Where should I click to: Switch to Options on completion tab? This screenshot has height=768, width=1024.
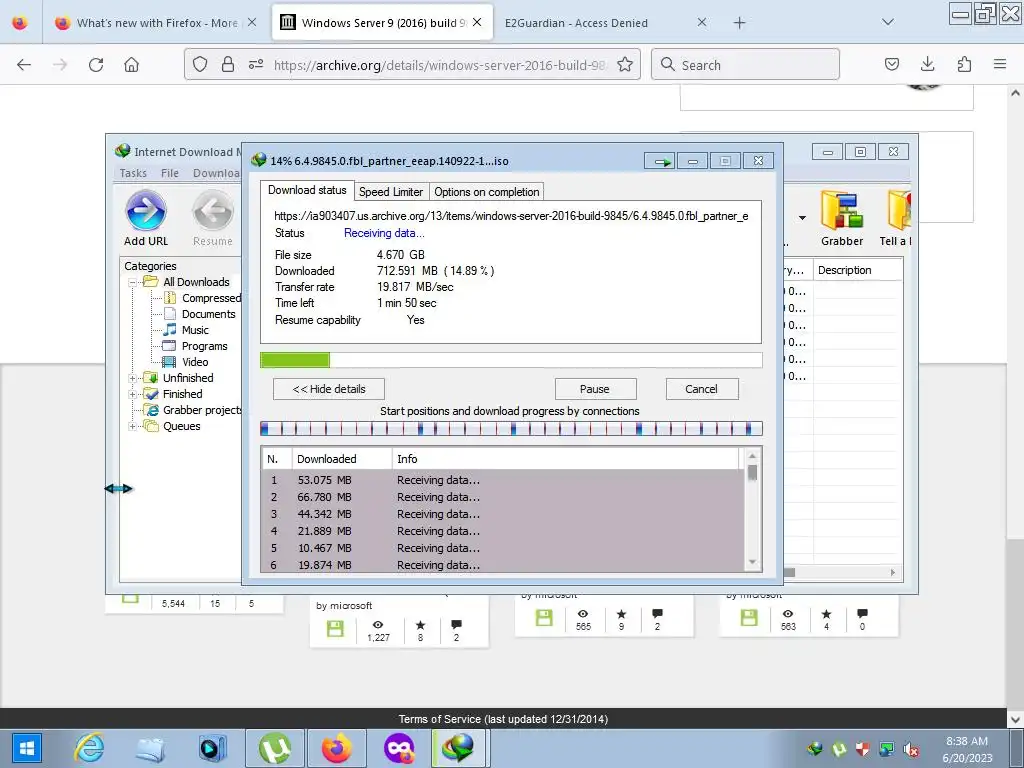click(487, 192)
